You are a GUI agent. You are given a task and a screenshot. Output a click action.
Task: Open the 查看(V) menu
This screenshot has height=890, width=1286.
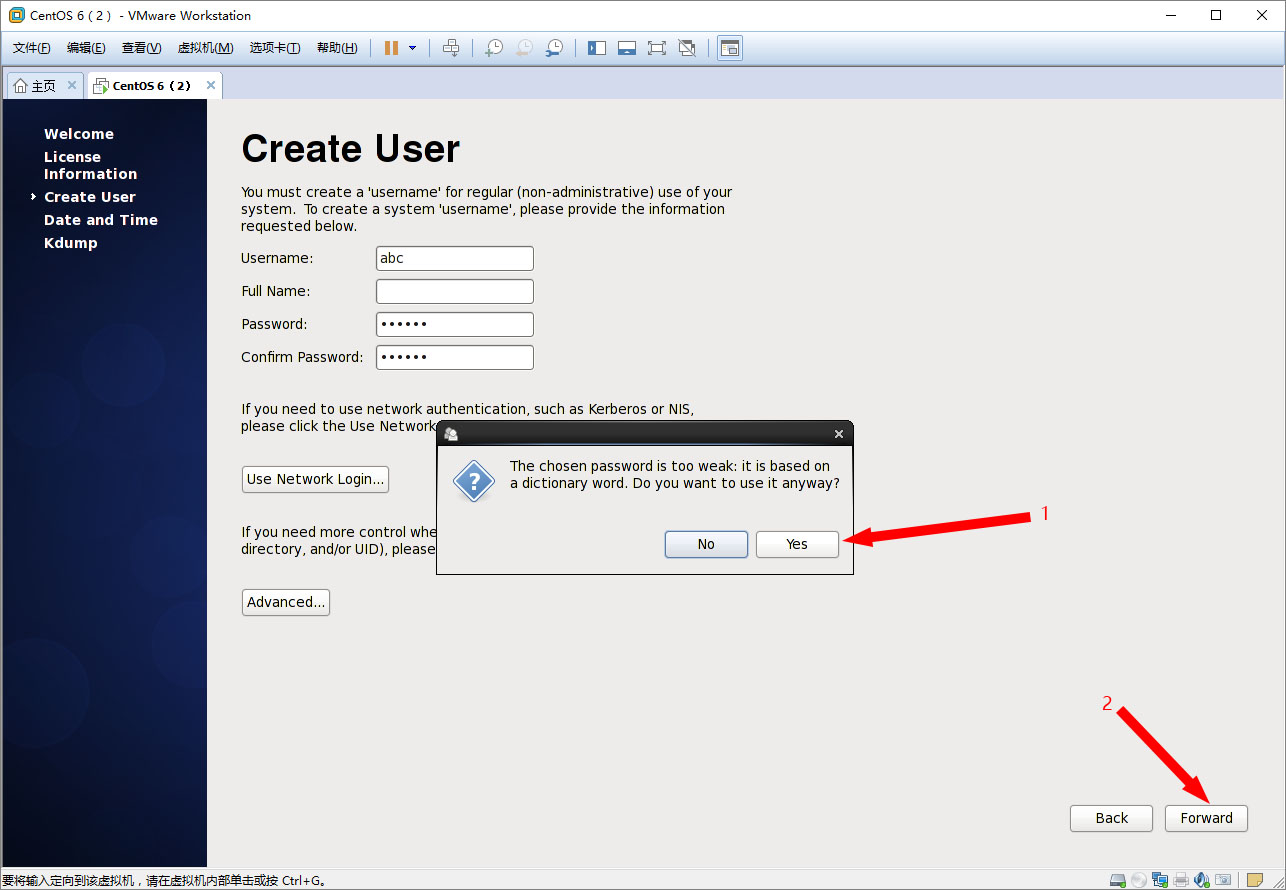[x=141, y=48]
